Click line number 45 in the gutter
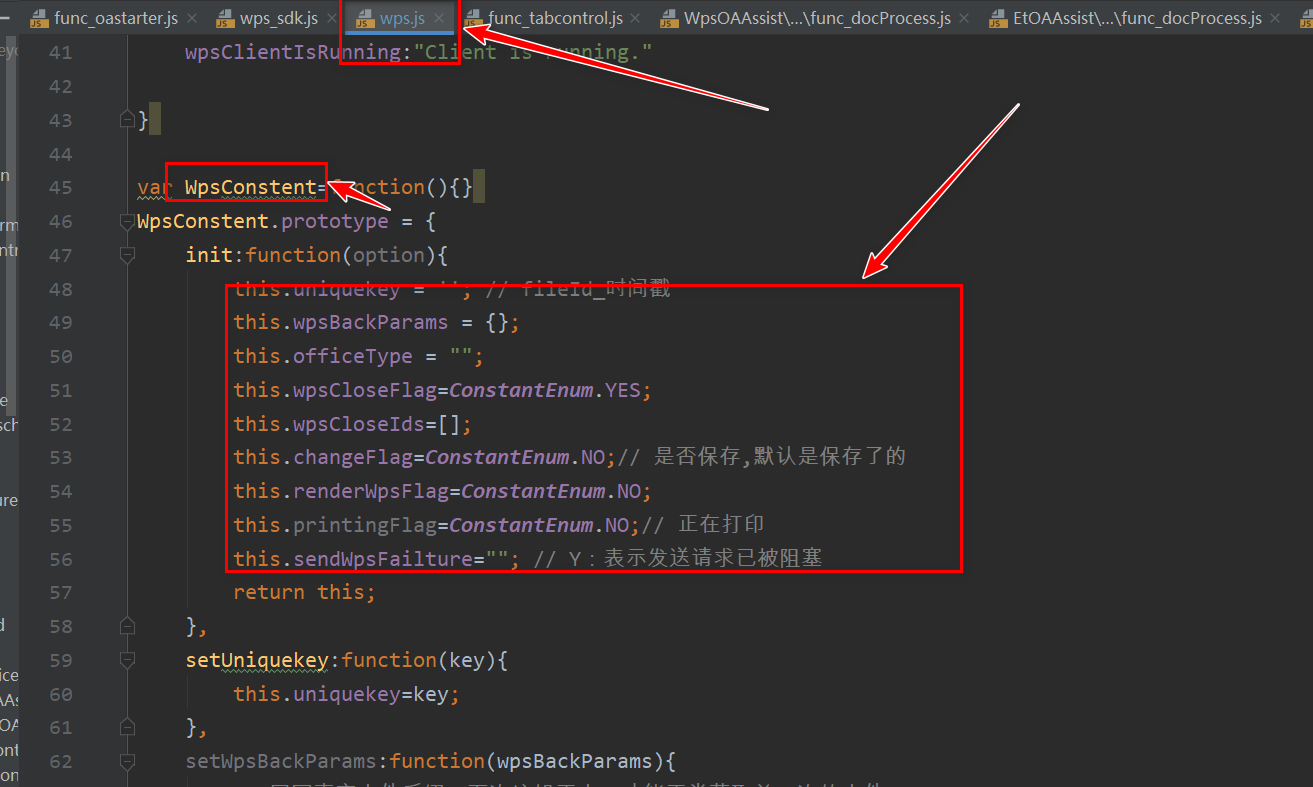This screenshot has height=787, width=1313. click(60, 187)
